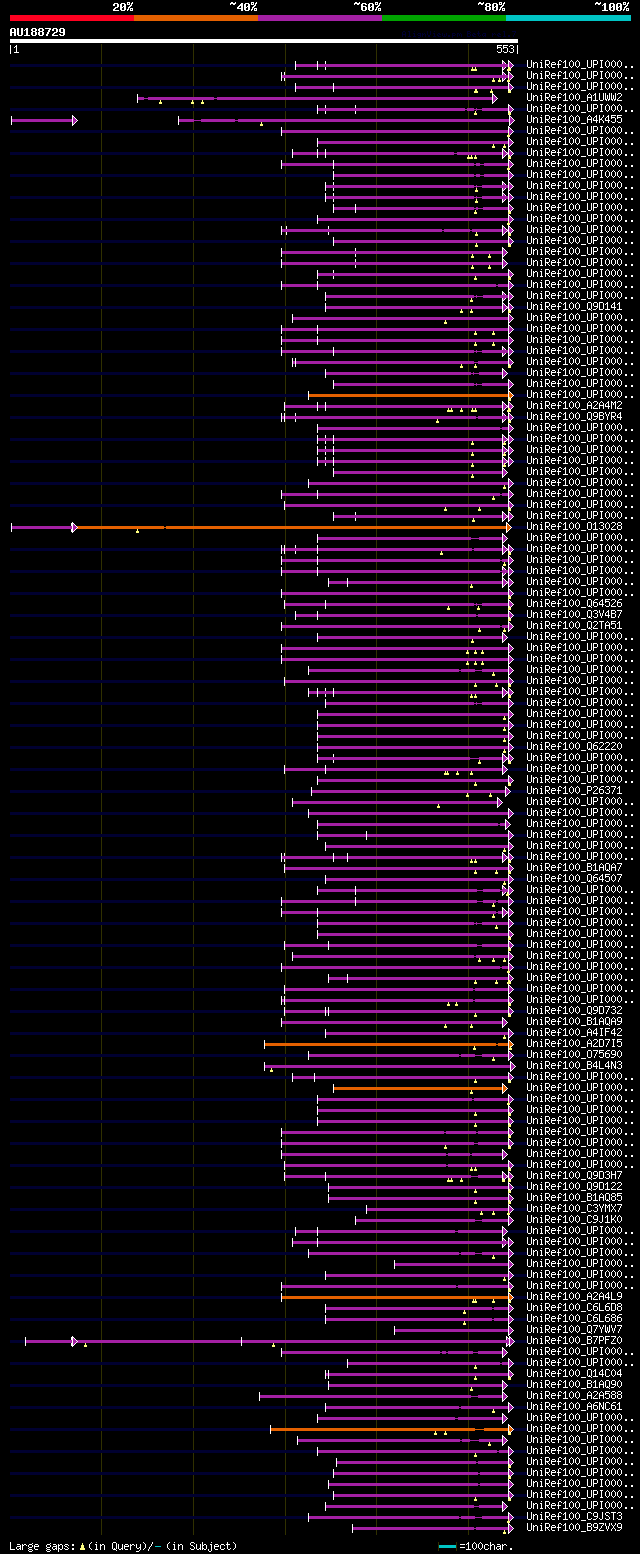Select hit label UniRef100_B1AQ85
Screen dimensions: 640x1554
(x=574, y=1198)
